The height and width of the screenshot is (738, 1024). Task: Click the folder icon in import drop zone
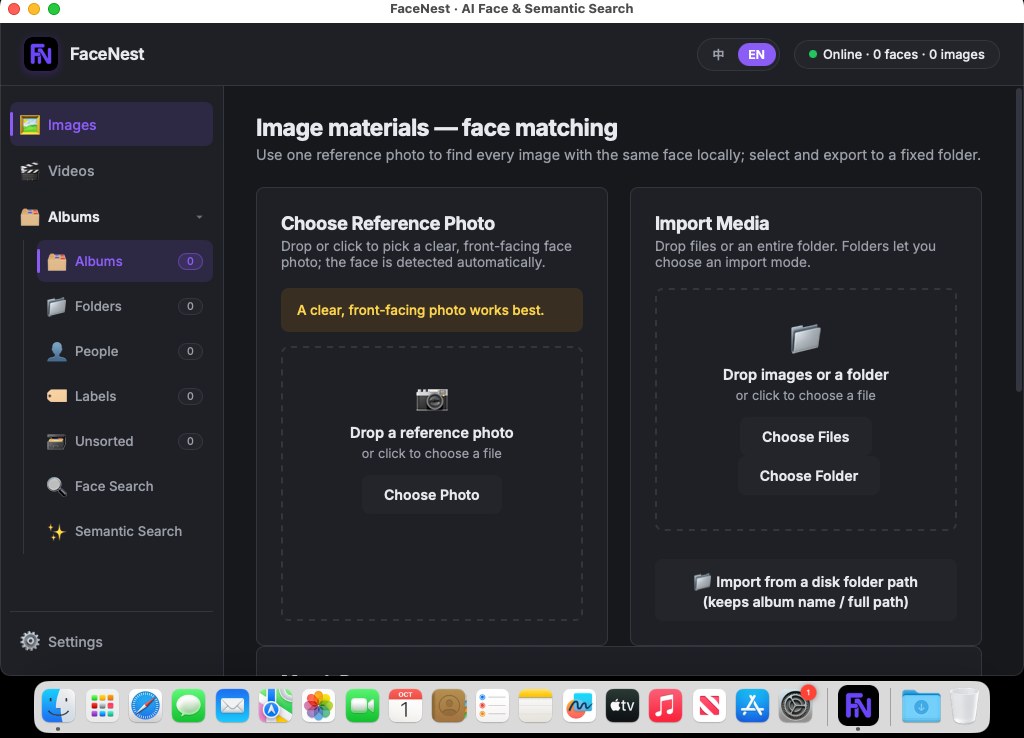coord(805,338)
